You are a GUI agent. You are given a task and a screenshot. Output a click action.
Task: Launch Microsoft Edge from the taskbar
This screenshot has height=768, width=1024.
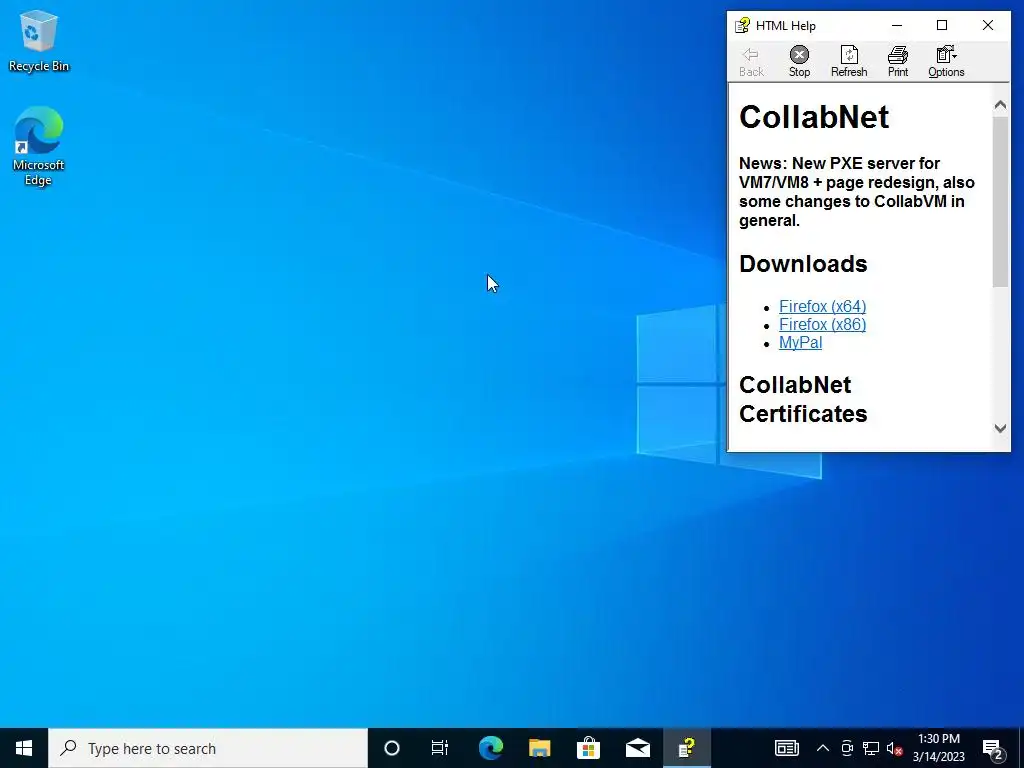490,748
